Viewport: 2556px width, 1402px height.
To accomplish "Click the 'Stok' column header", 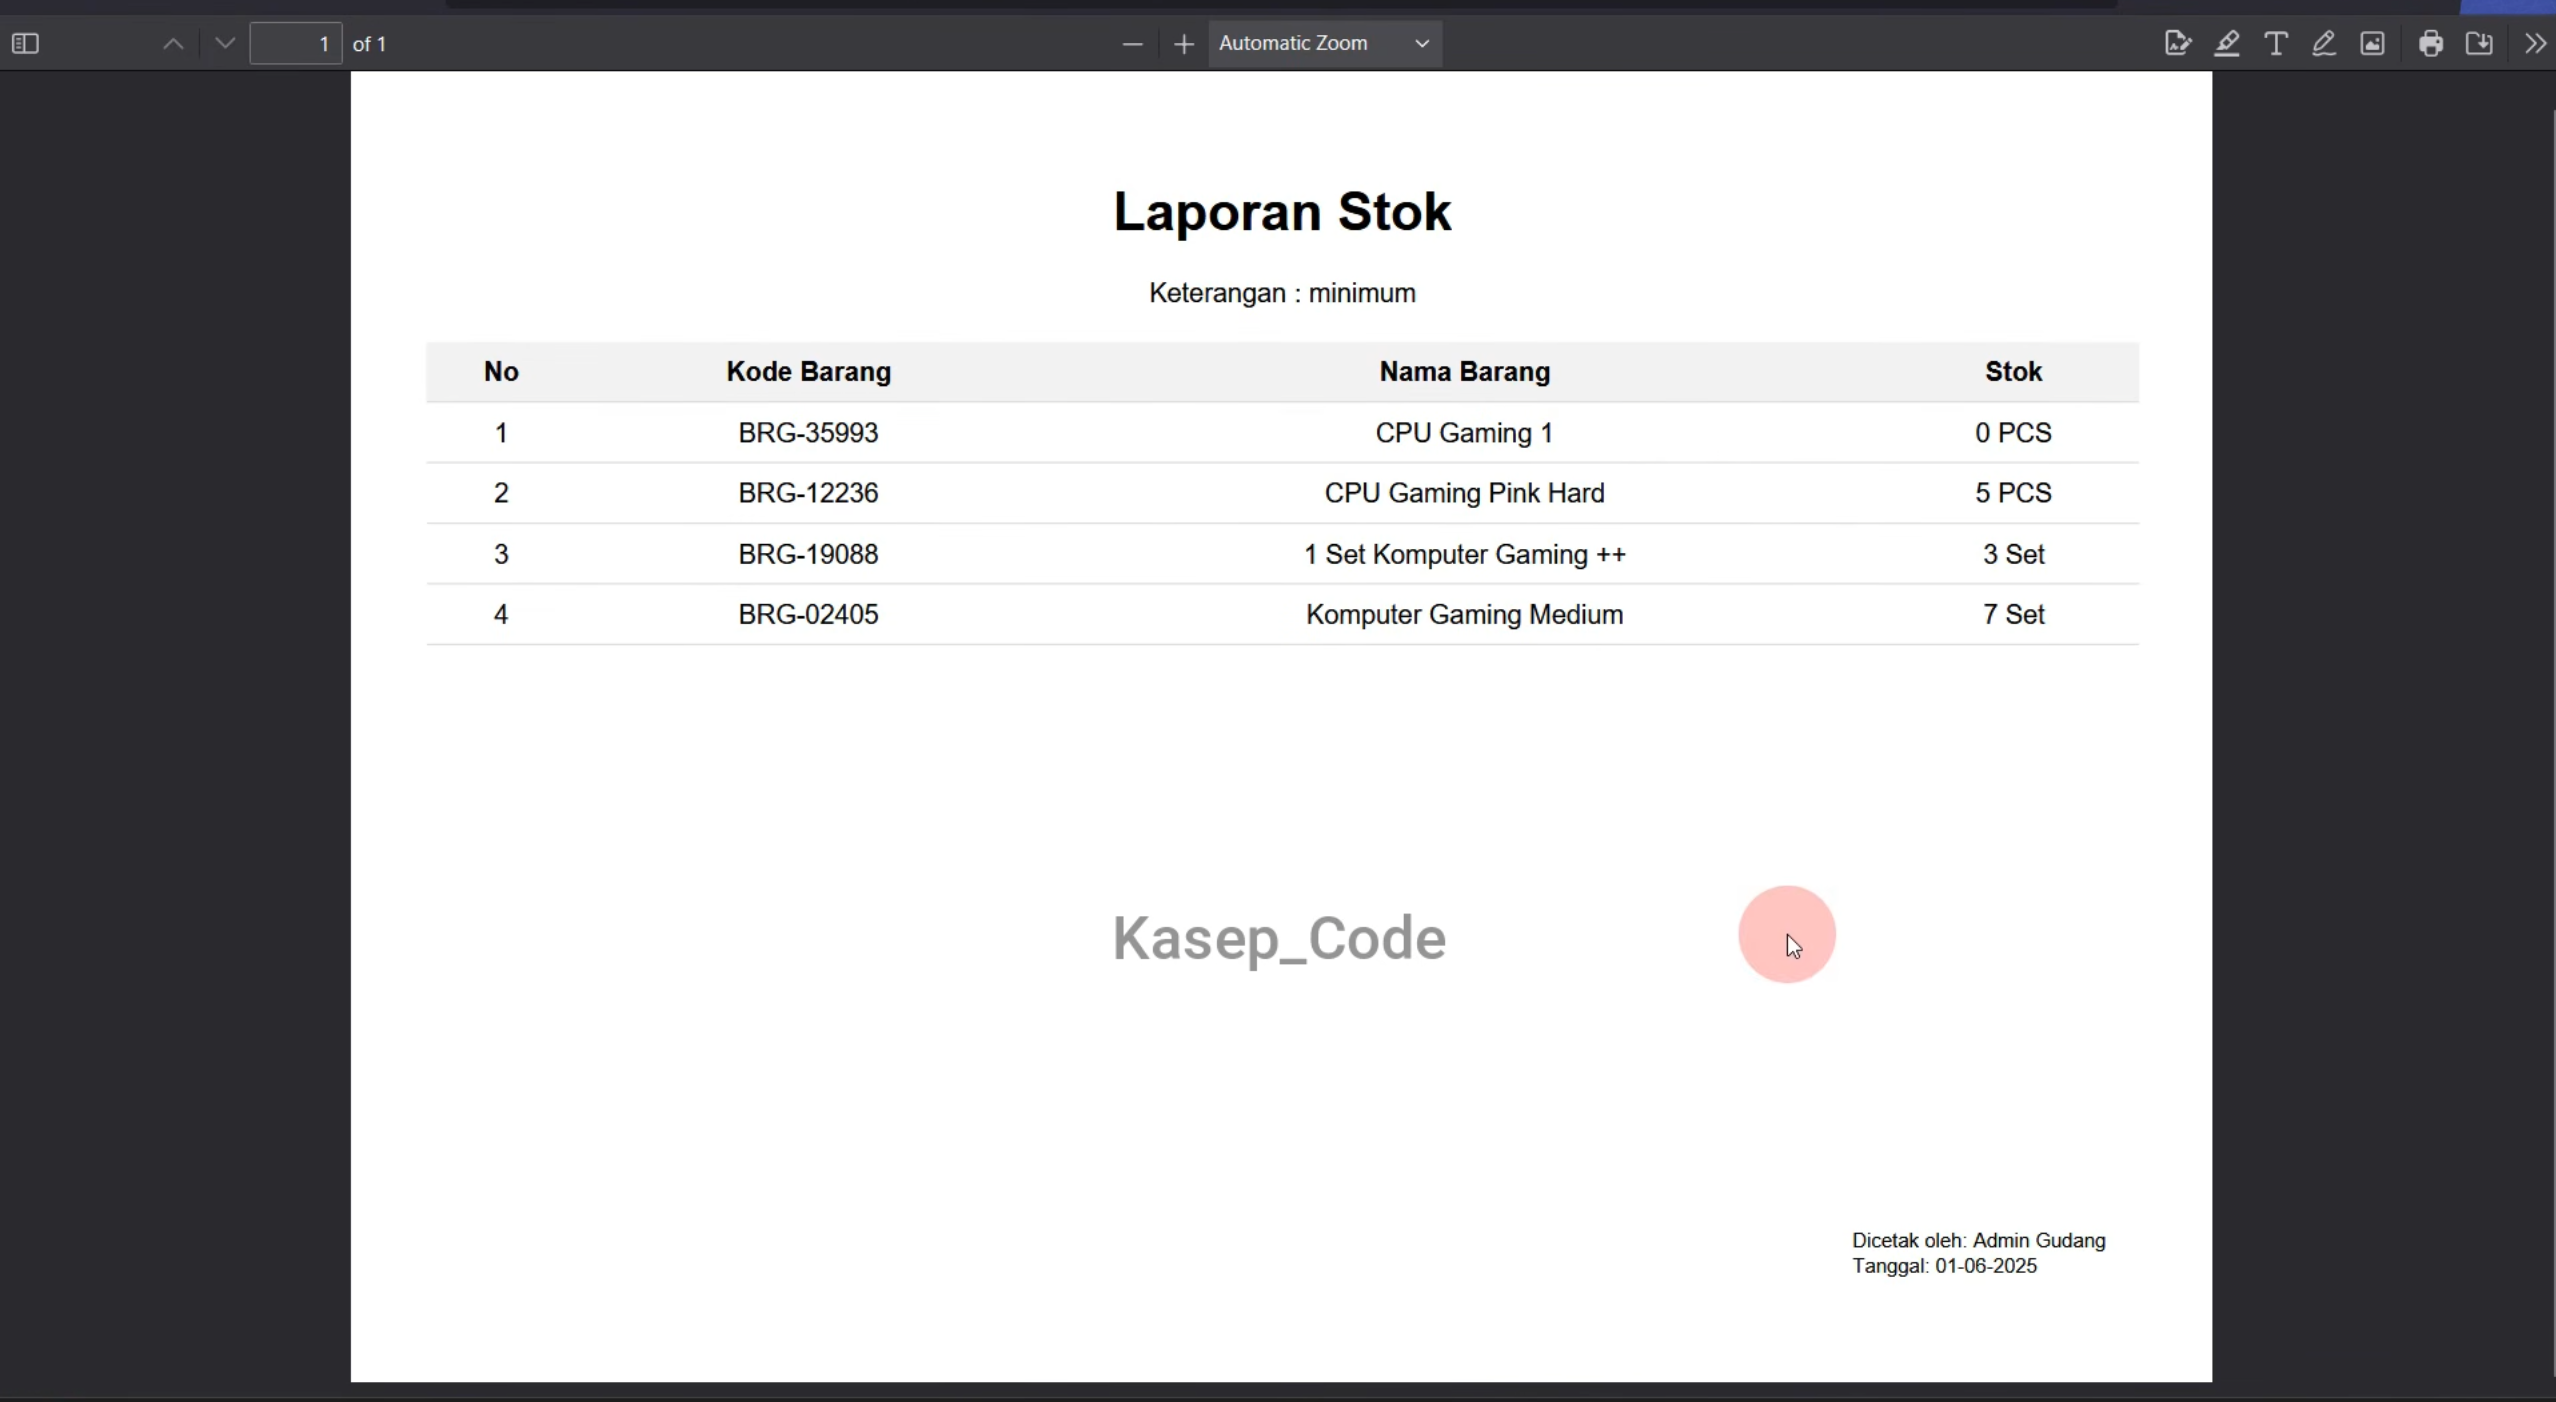I will 2013,372.
